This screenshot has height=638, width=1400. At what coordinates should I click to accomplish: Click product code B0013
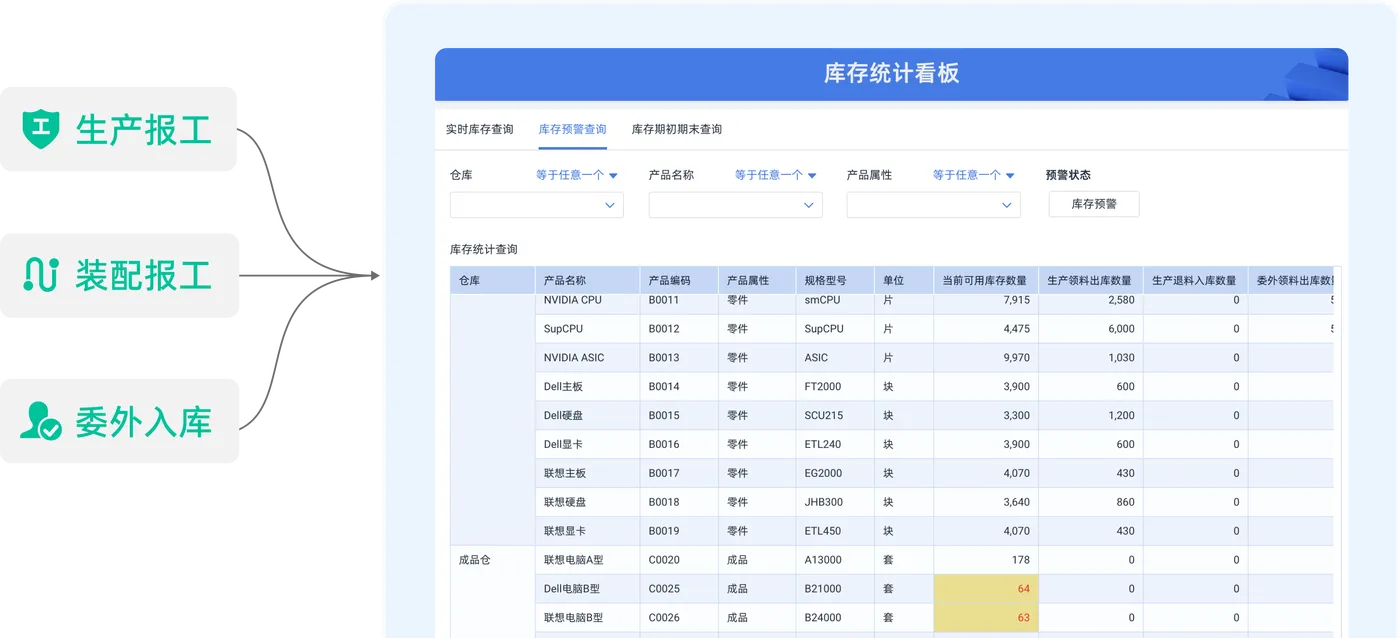(664, 358)
